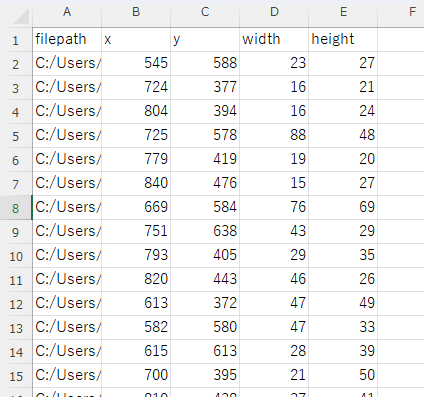This screenshot has height=397, width=424.
Task: Select filepath cell in row 8
Action: pyautogui.click(x=67, y=208)
